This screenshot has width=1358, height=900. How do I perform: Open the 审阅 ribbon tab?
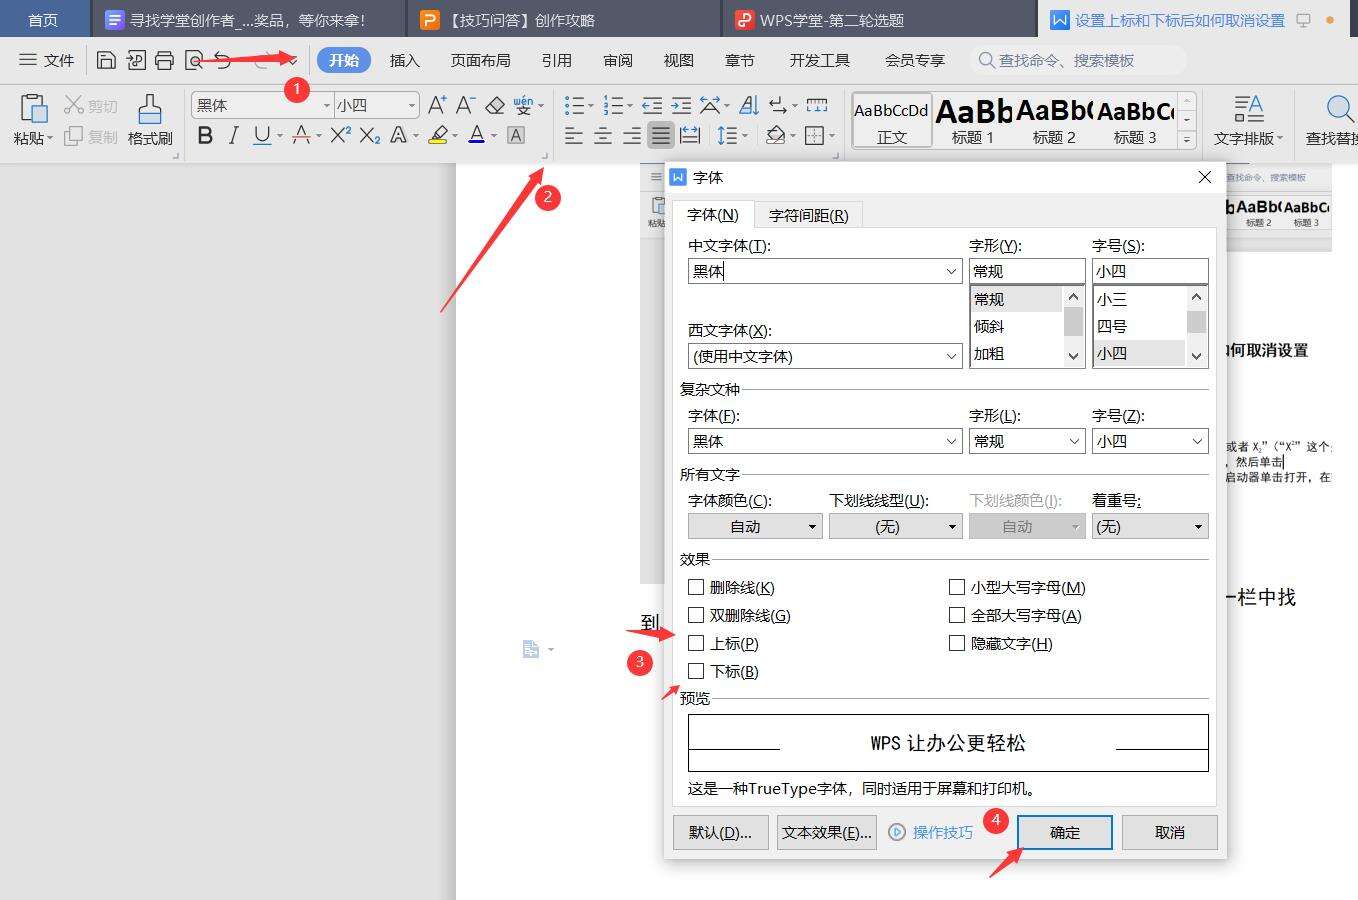618,60
